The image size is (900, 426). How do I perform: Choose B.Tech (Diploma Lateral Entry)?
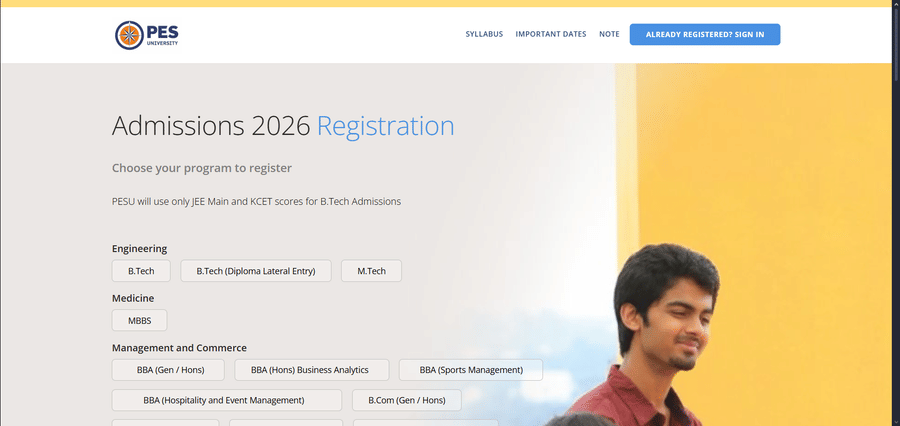pos(256,271)
